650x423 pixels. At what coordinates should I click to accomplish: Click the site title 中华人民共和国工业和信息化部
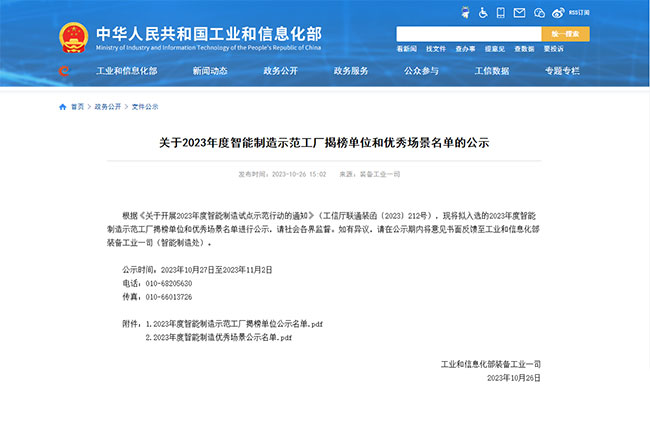[x=209, y=34]
